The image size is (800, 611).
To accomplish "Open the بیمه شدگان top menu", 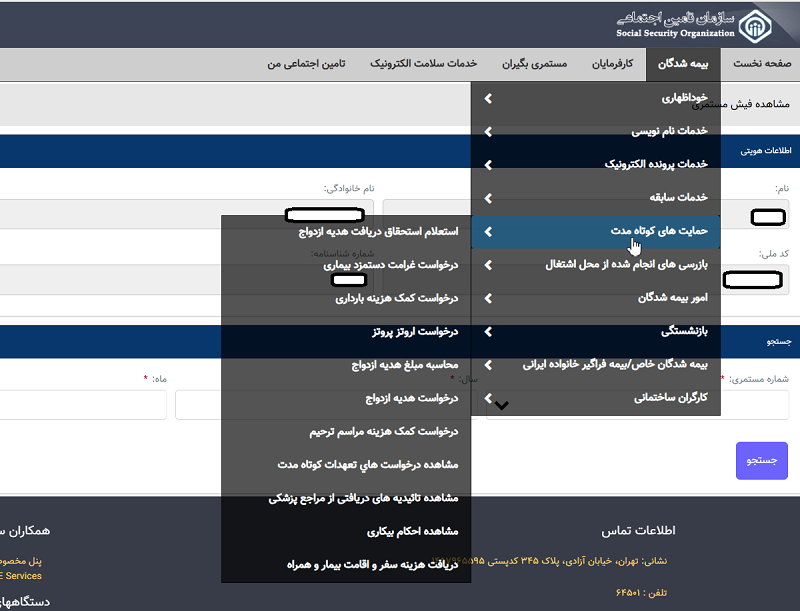I will [x=683, y=63].
